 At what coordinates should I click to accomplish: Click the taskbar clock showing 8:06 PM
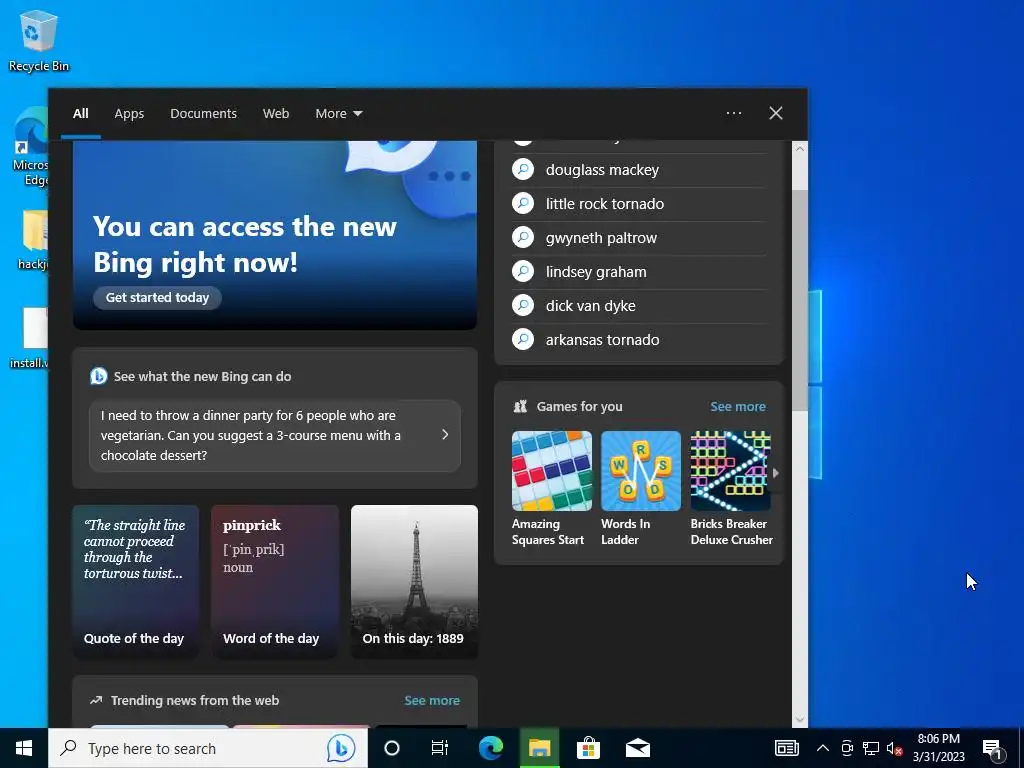[938, 748]
